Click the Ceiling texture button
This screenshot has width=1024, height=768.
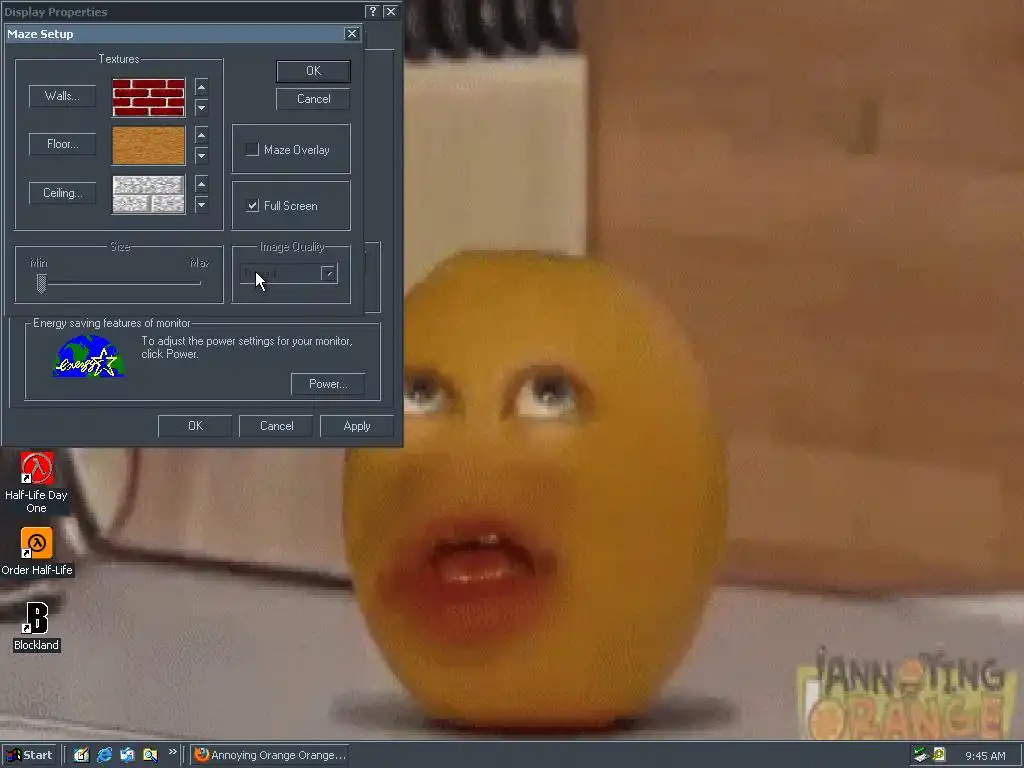pyautogui.click(x=62, y=193)
